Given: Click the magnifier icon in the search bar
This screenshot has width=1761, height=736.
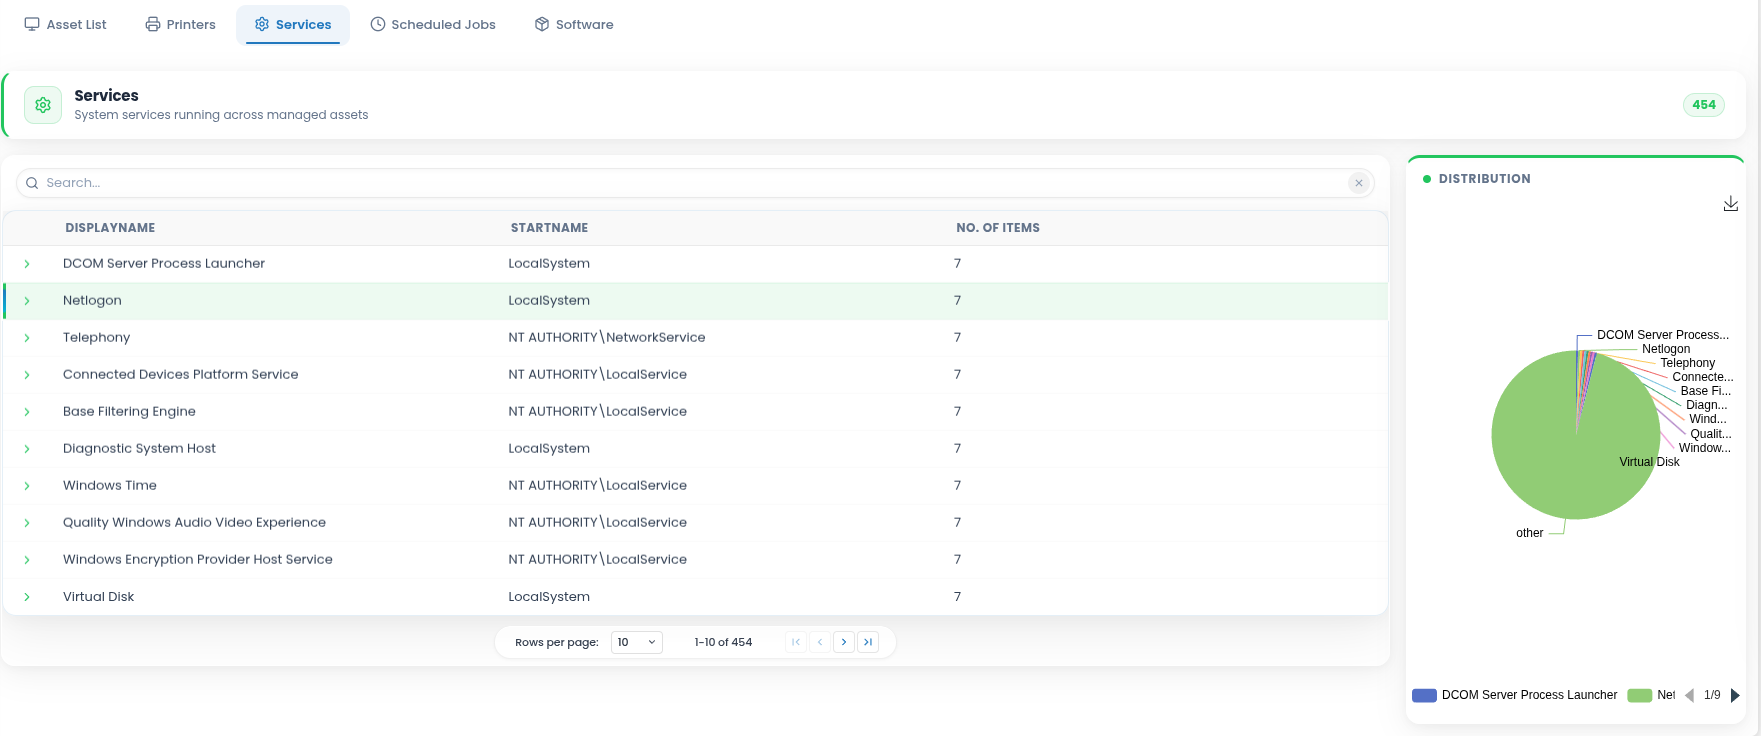Looking at the screenshot, I should click(32, 183).
